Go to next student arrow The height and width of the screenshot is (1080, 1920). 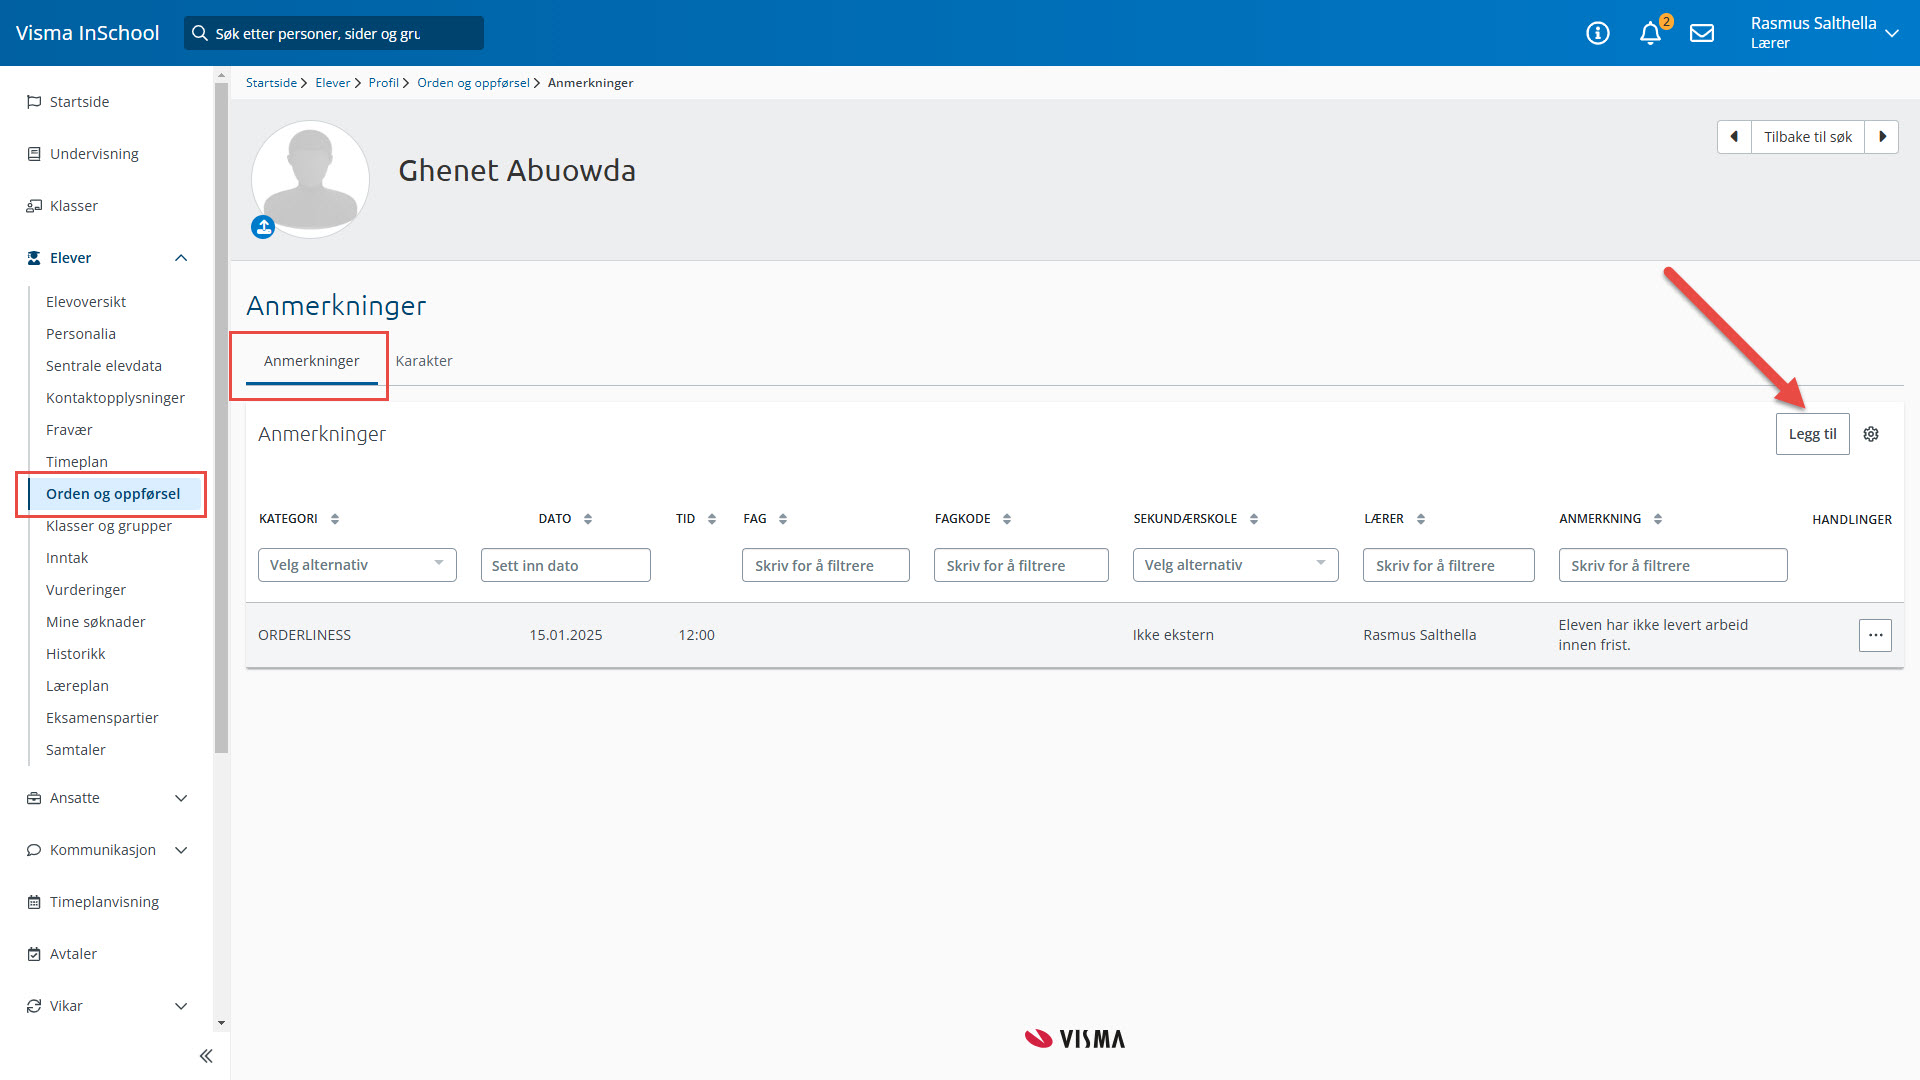1882,137
